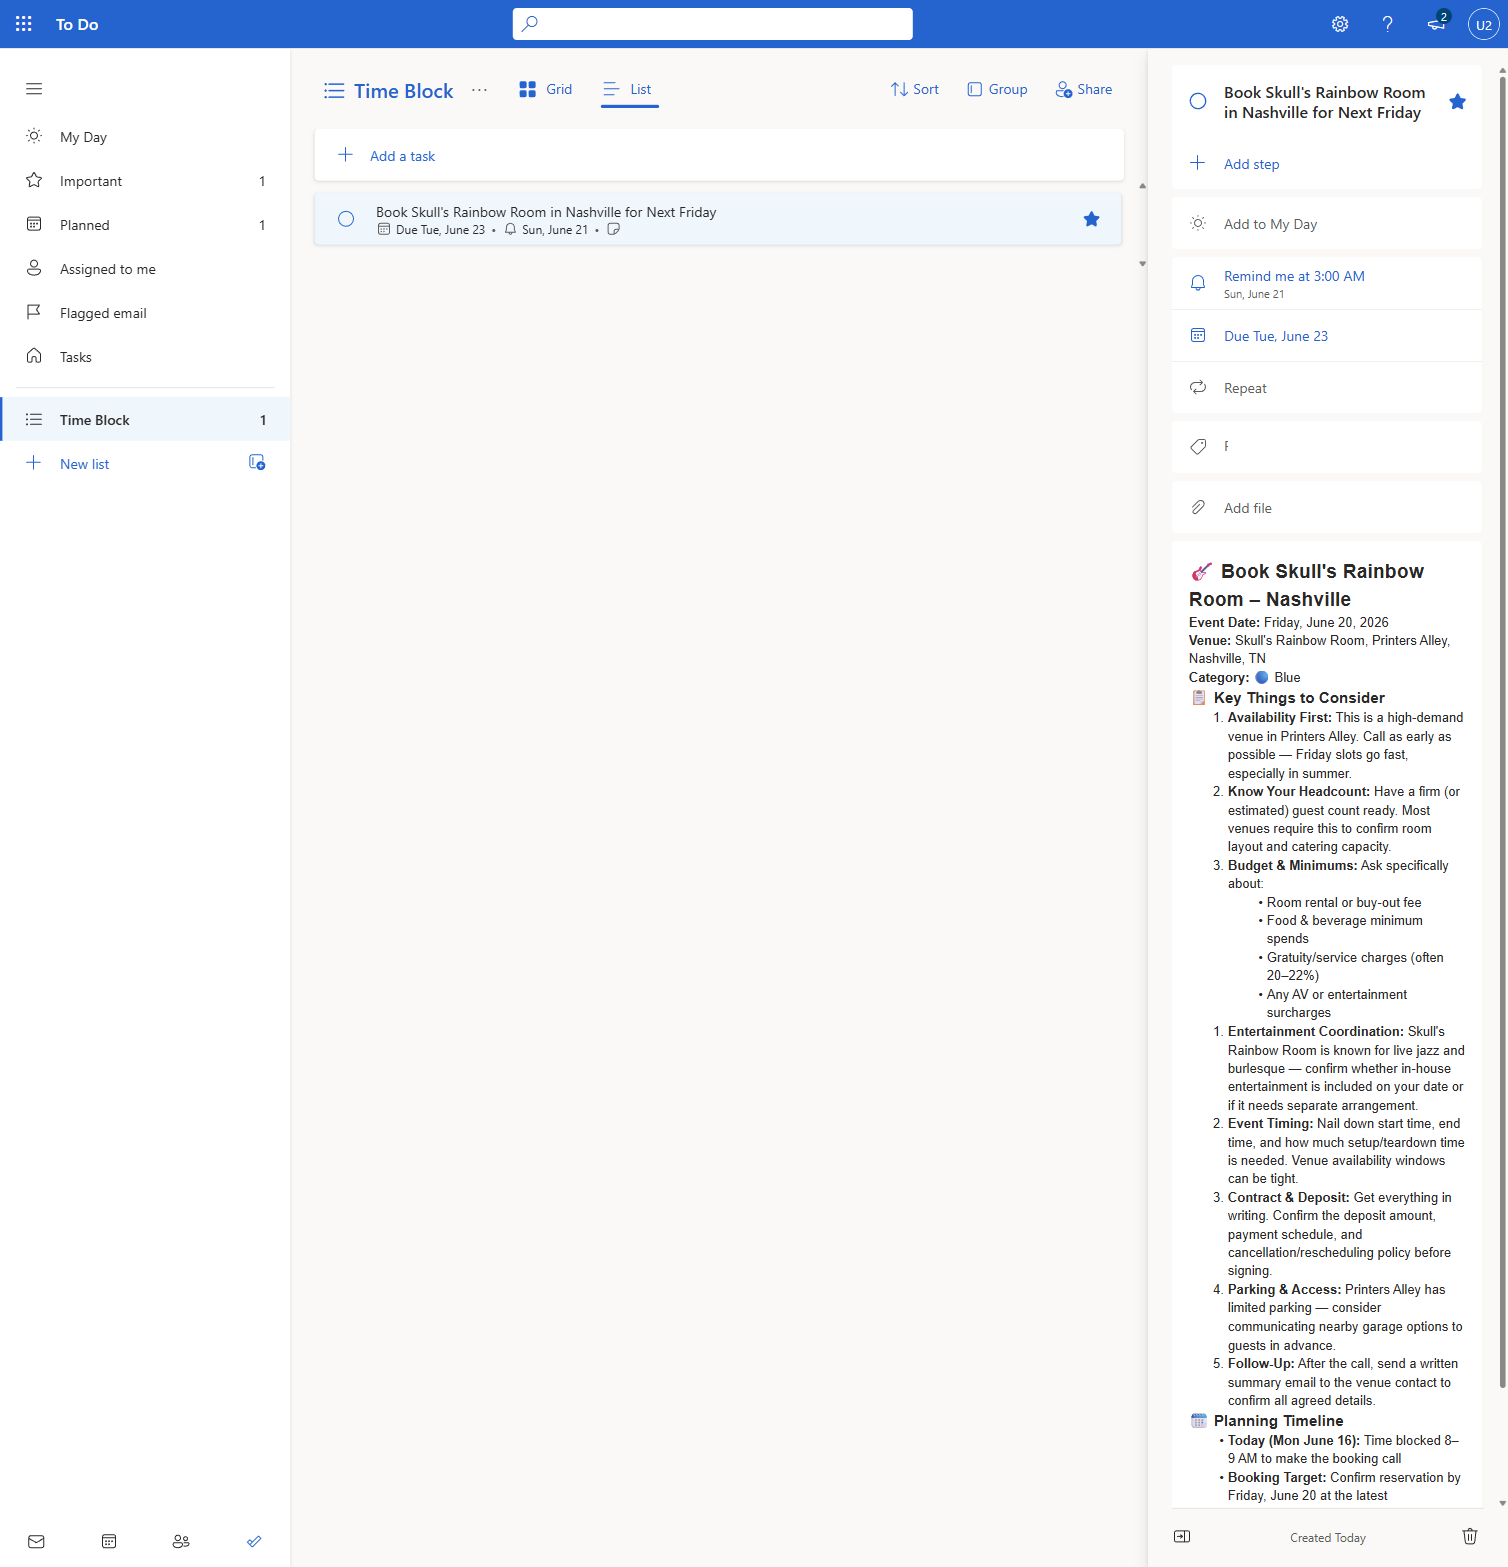The image size is (1508, 1567).
Task: Click the My Day sun icon in detail pane
Action: tap(1198, 223)
